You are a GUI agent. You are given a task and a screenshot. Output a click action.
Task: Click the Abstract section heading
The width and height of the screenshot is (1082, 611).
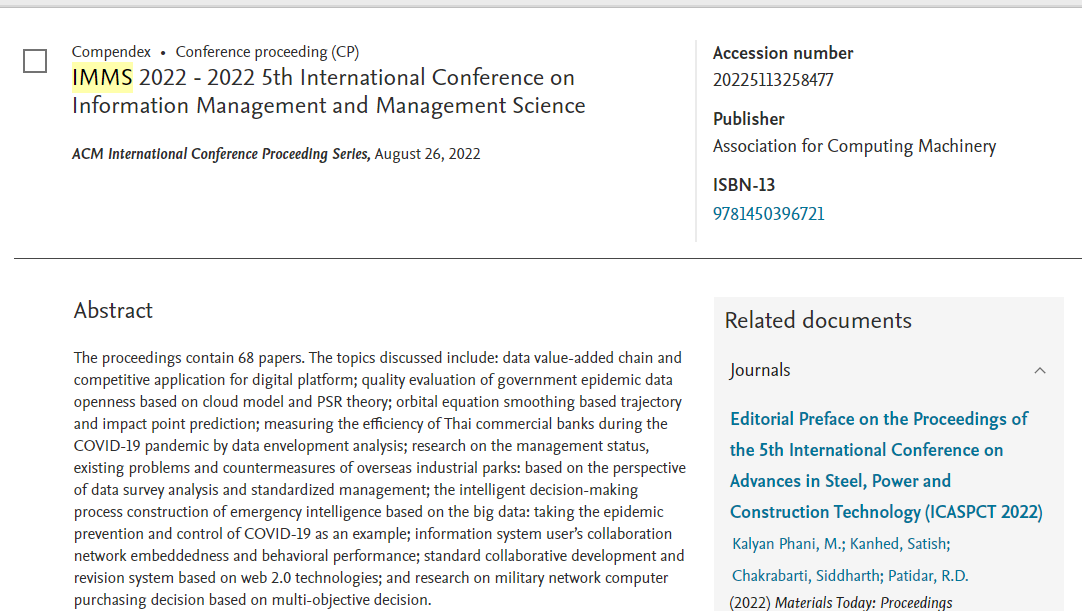(113, 310)
